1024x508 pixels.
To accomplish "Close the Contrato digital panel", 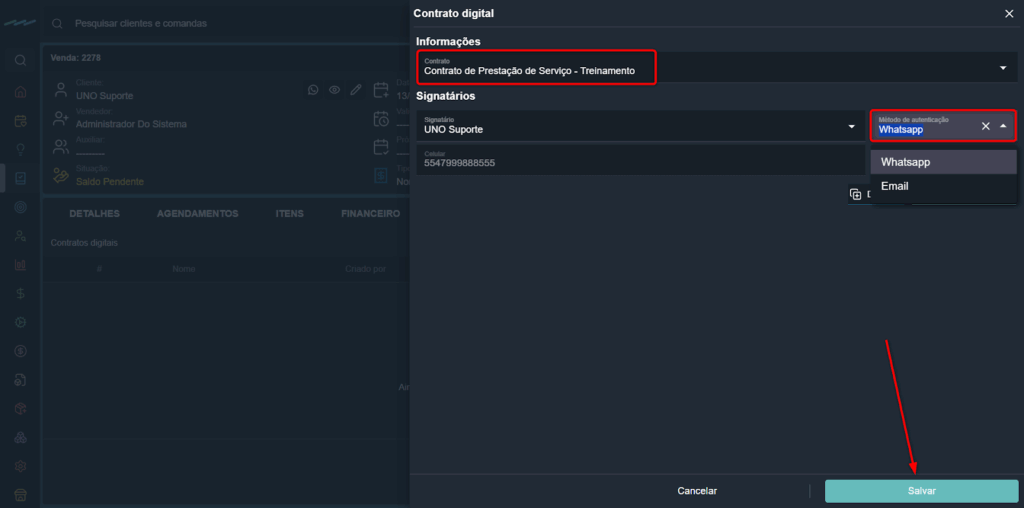I will [1008, 13].
